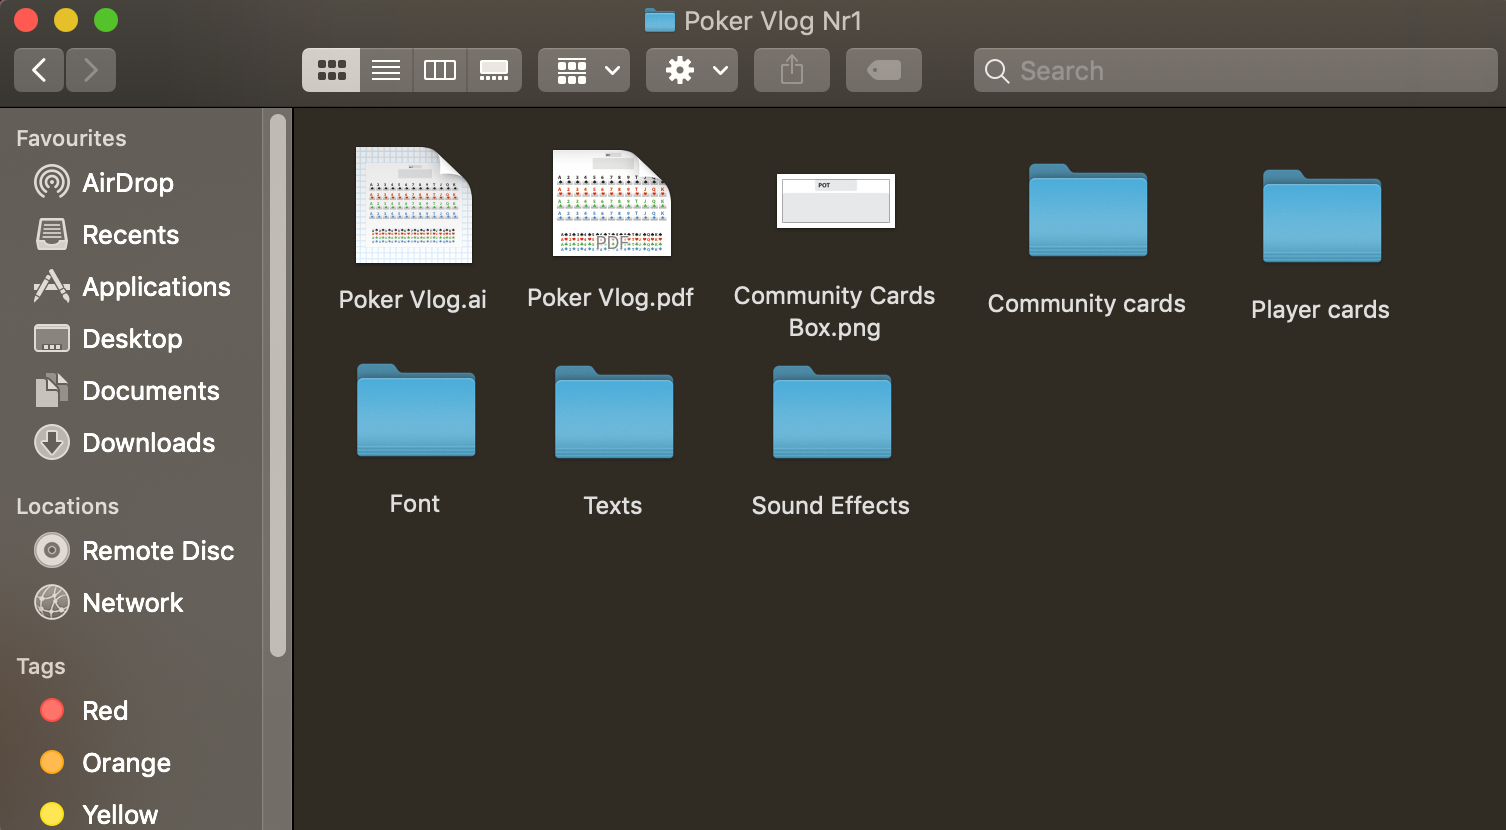Select Remote Disc under Locations
The image size is (1506, 830).
click(x=157, y=551)
